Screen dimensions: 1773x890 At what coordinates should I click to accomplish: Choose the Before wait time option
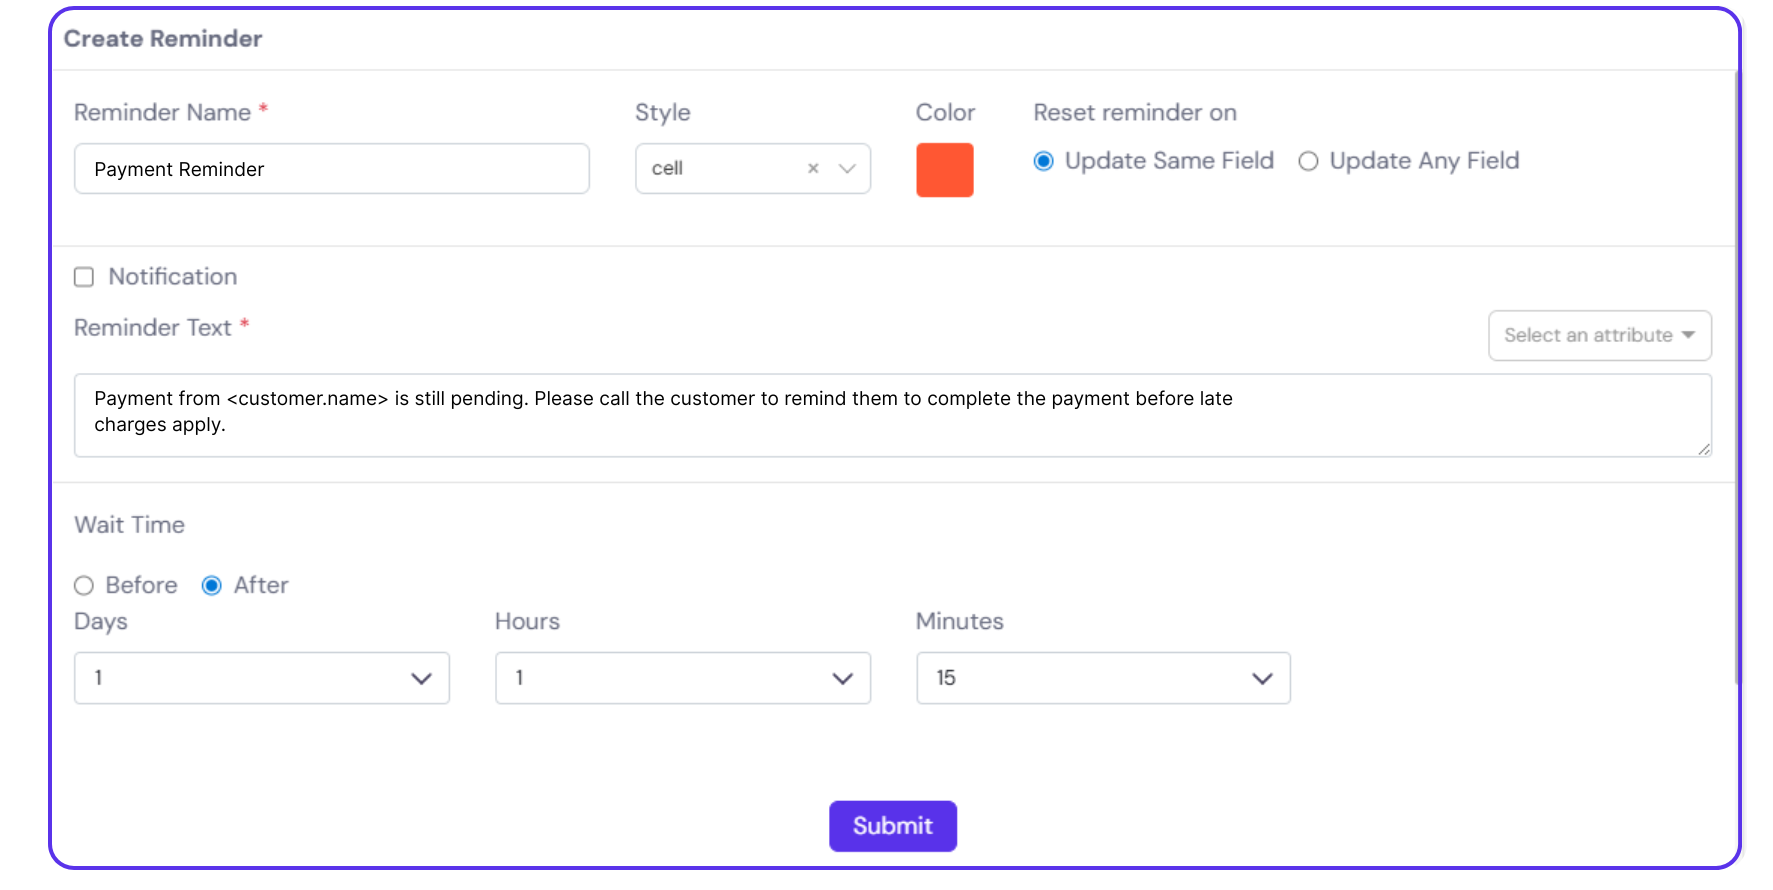pos(84,586)
